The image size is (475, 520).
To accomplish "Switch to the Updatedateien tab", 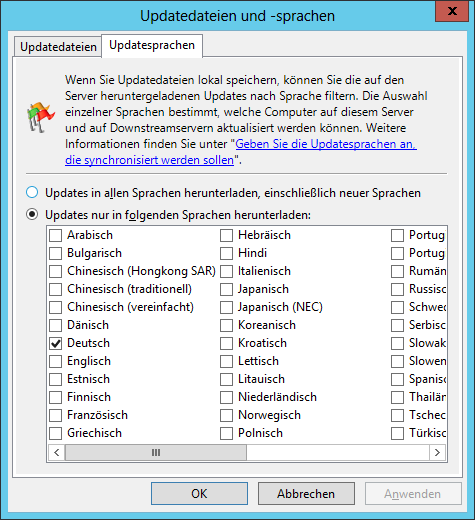I will [58, 47].
